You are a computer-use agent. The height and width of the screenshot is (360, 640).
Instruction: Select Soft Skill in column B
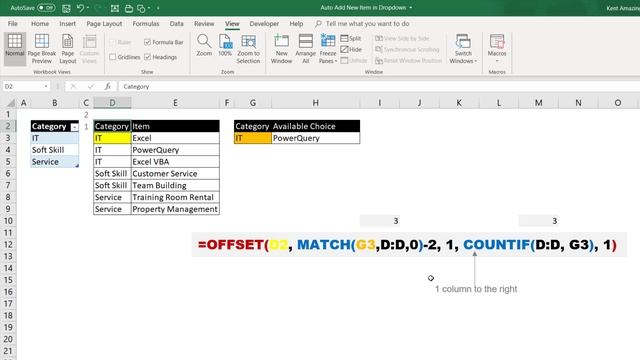click(55, 150)
